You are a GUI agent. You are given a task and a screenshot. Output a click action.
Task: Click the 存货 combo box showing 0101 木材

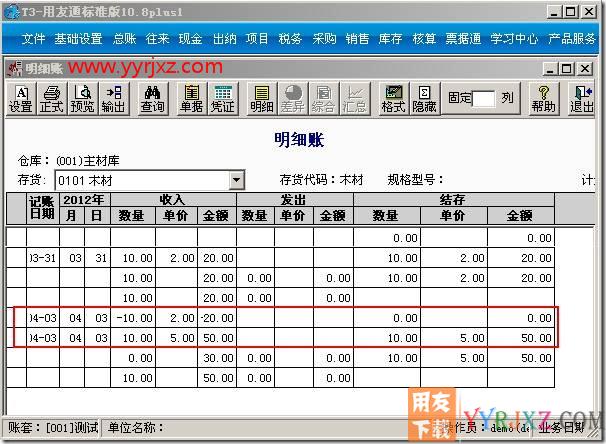click(x=150, y=180)
